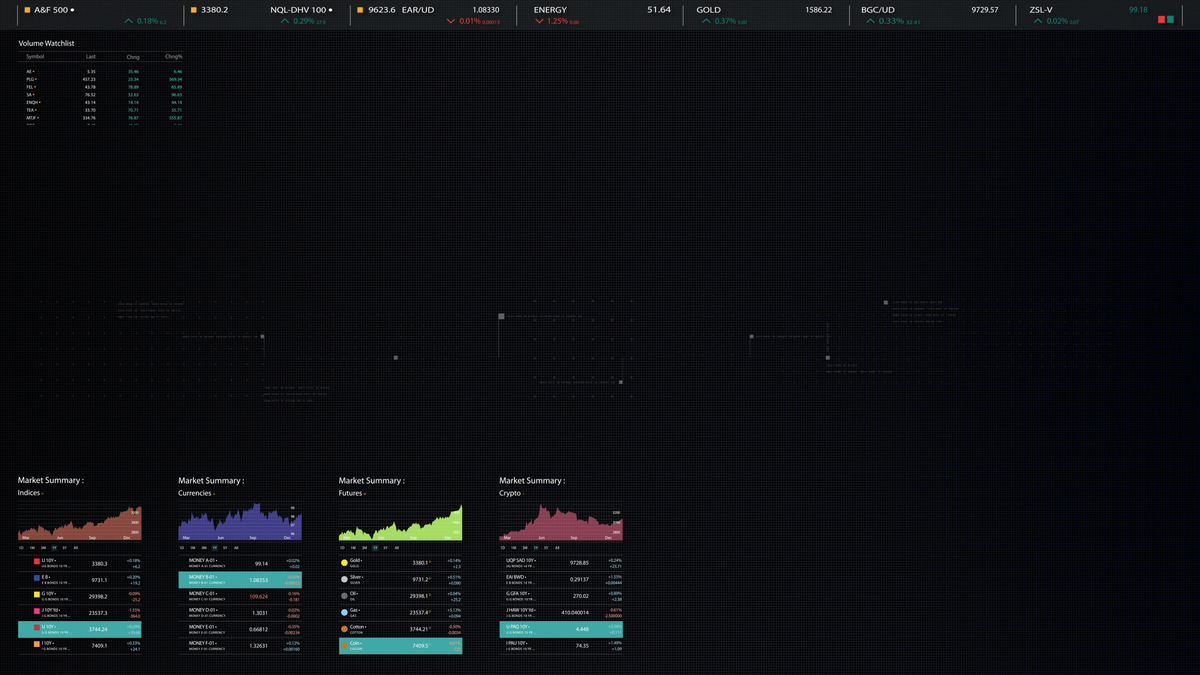Screen dimensions: 1200x675
Task: Click the Silver futures circle icon
Action: click(344, 579)
